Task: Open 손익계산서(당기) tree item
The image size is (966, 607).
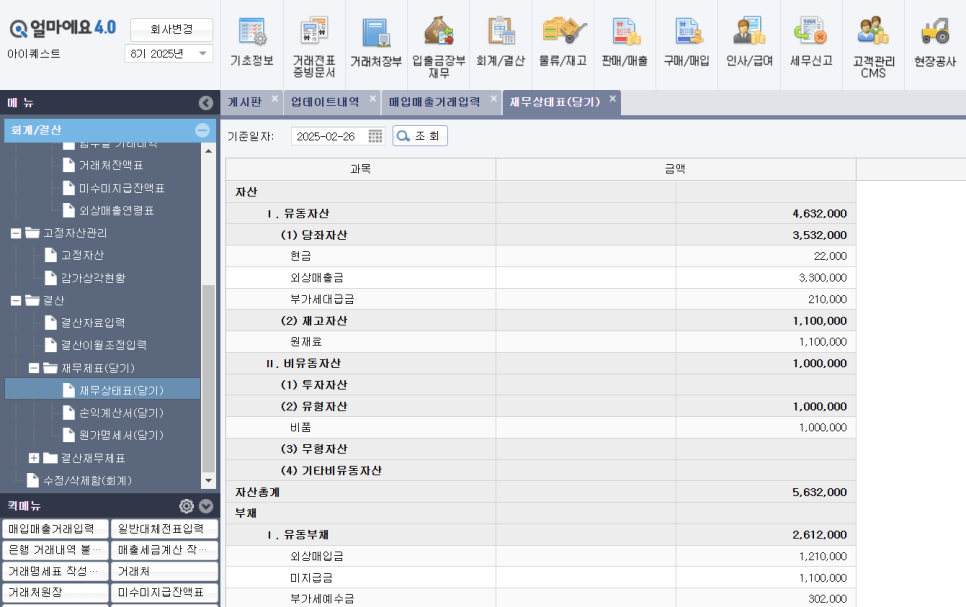Action: click(121, 413)
